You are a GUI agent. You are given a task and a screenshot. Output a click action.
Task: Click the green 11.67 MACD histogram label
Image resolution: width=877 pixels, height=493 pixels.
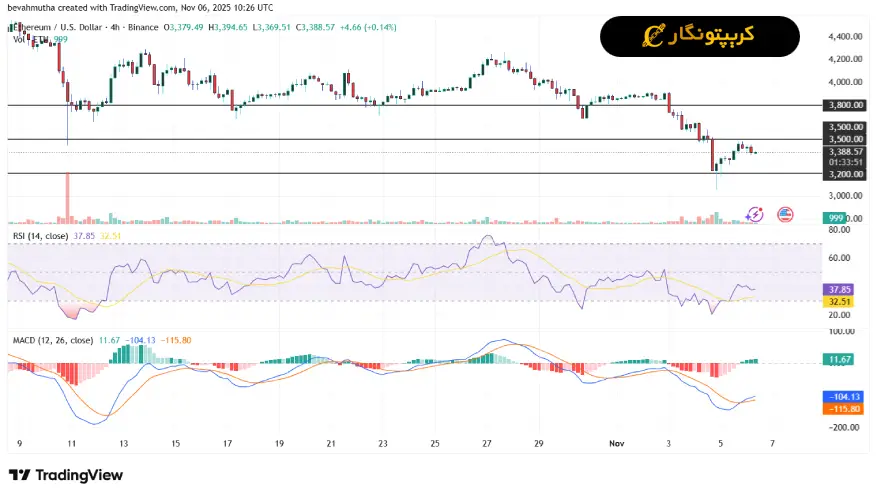(x=836, y=358)
